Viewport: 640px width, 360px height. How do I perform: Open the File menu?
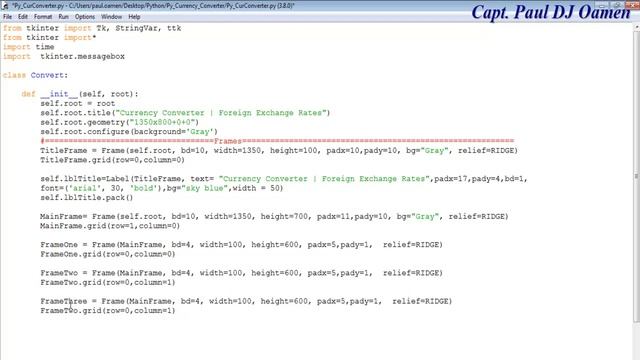coord(7,17)
